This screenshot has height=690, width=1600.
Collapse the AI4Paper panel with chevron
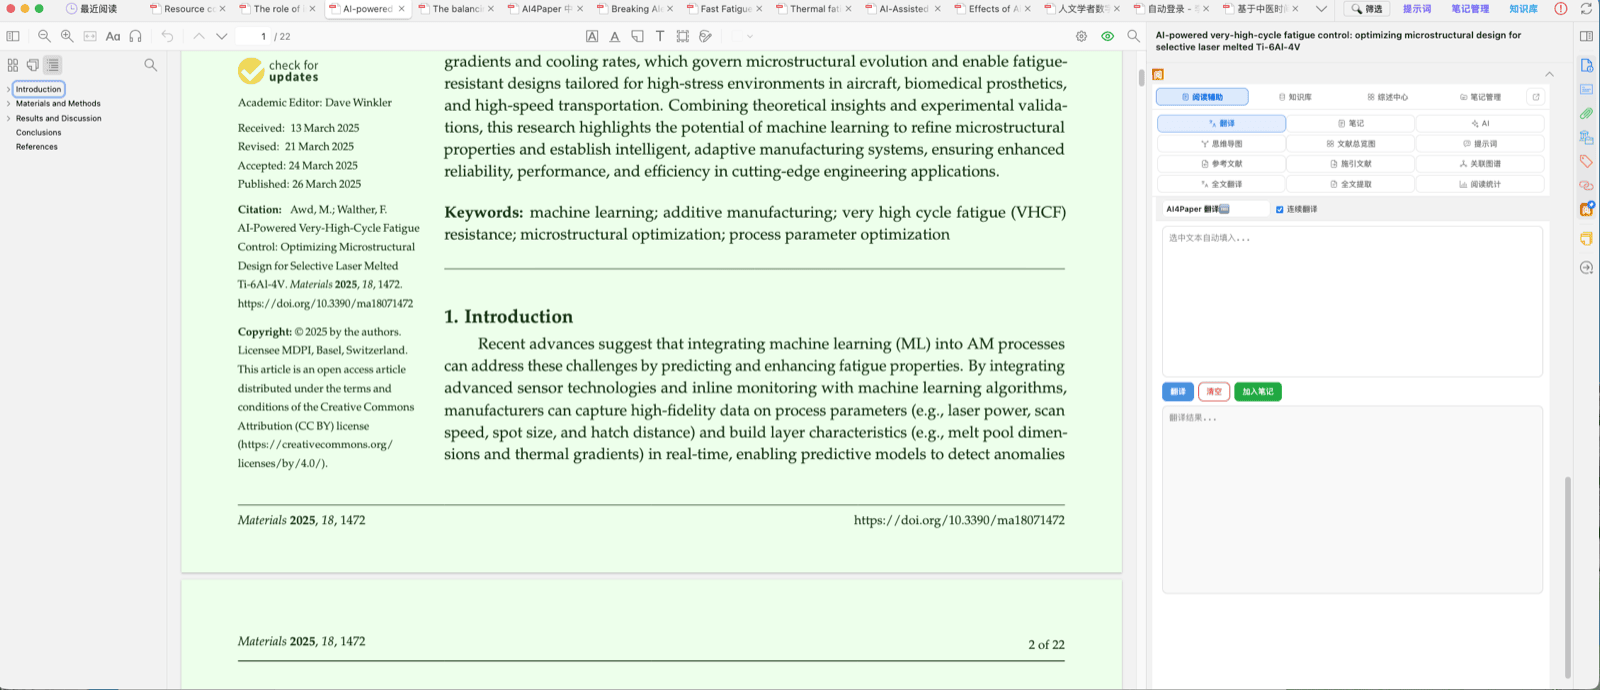point(1549,74)
